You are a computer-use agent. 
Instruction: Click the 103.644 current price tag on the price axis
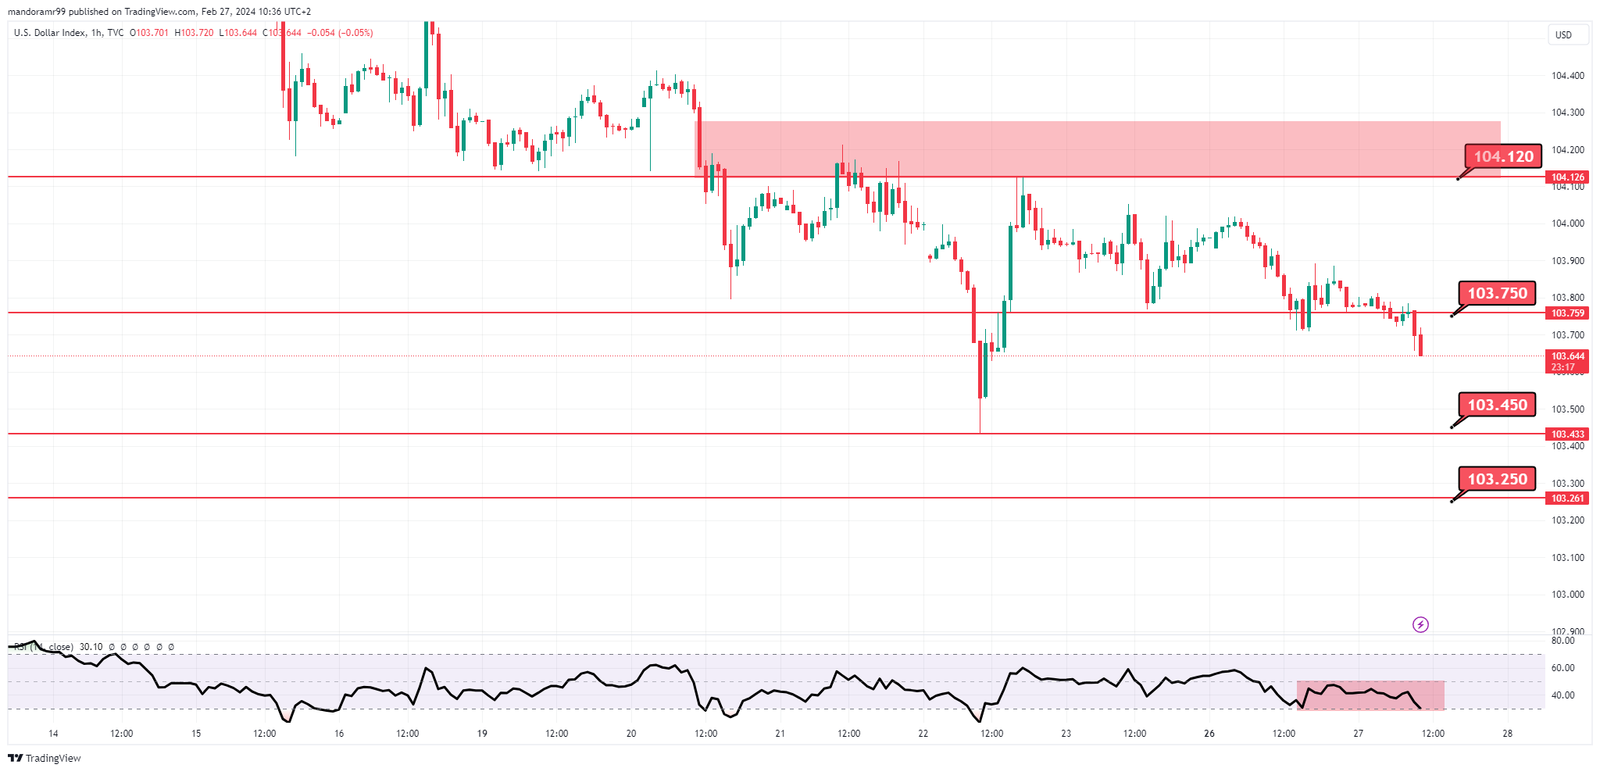tap(1567, 361)
